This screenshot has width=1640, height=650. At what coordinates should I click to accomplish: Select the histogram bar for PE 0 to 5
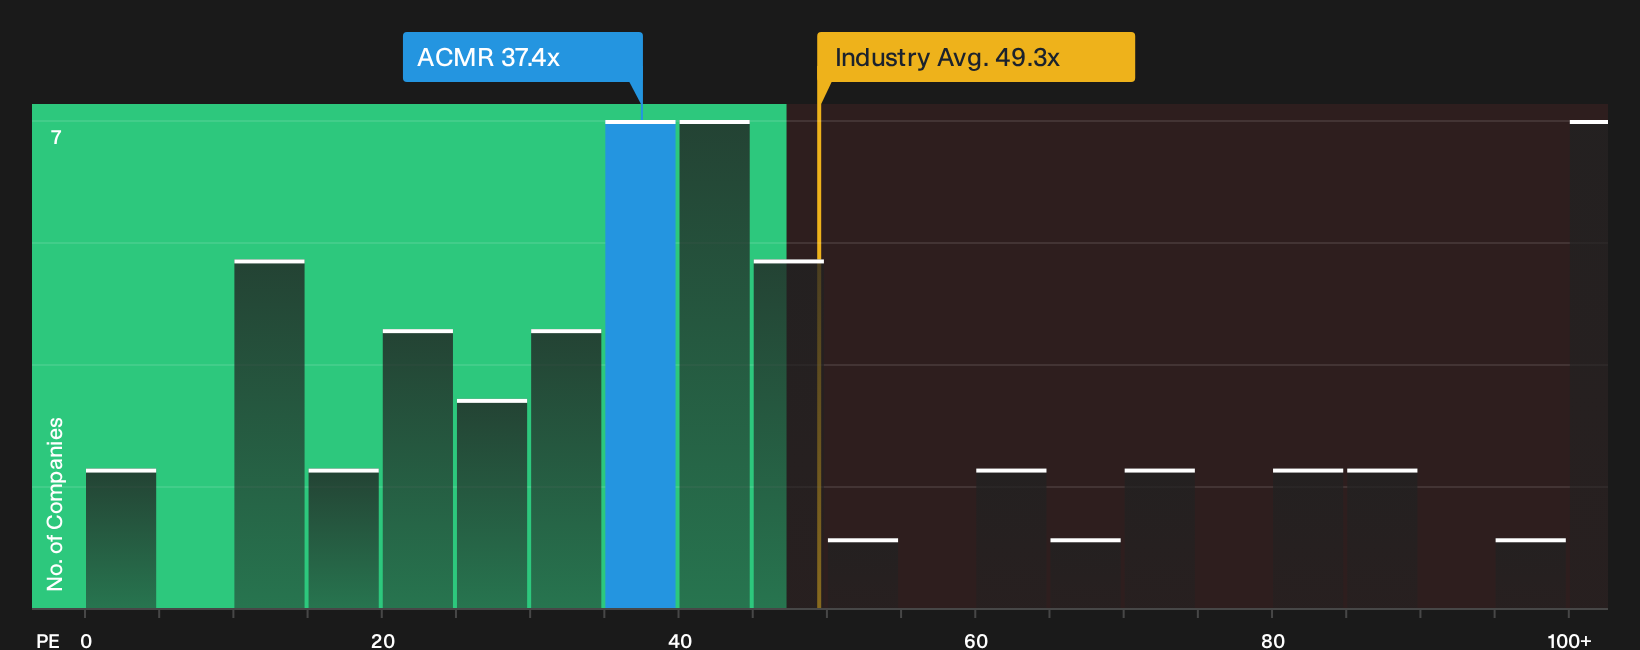click(121, 538)
